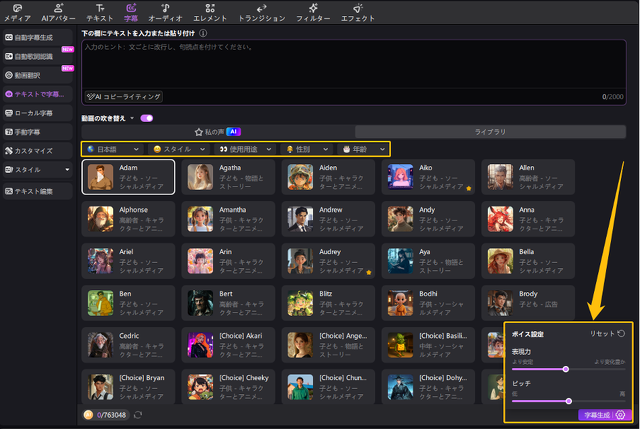
Task: Adjust the 表現力 slider handle
Action: [x=566, y=369]
